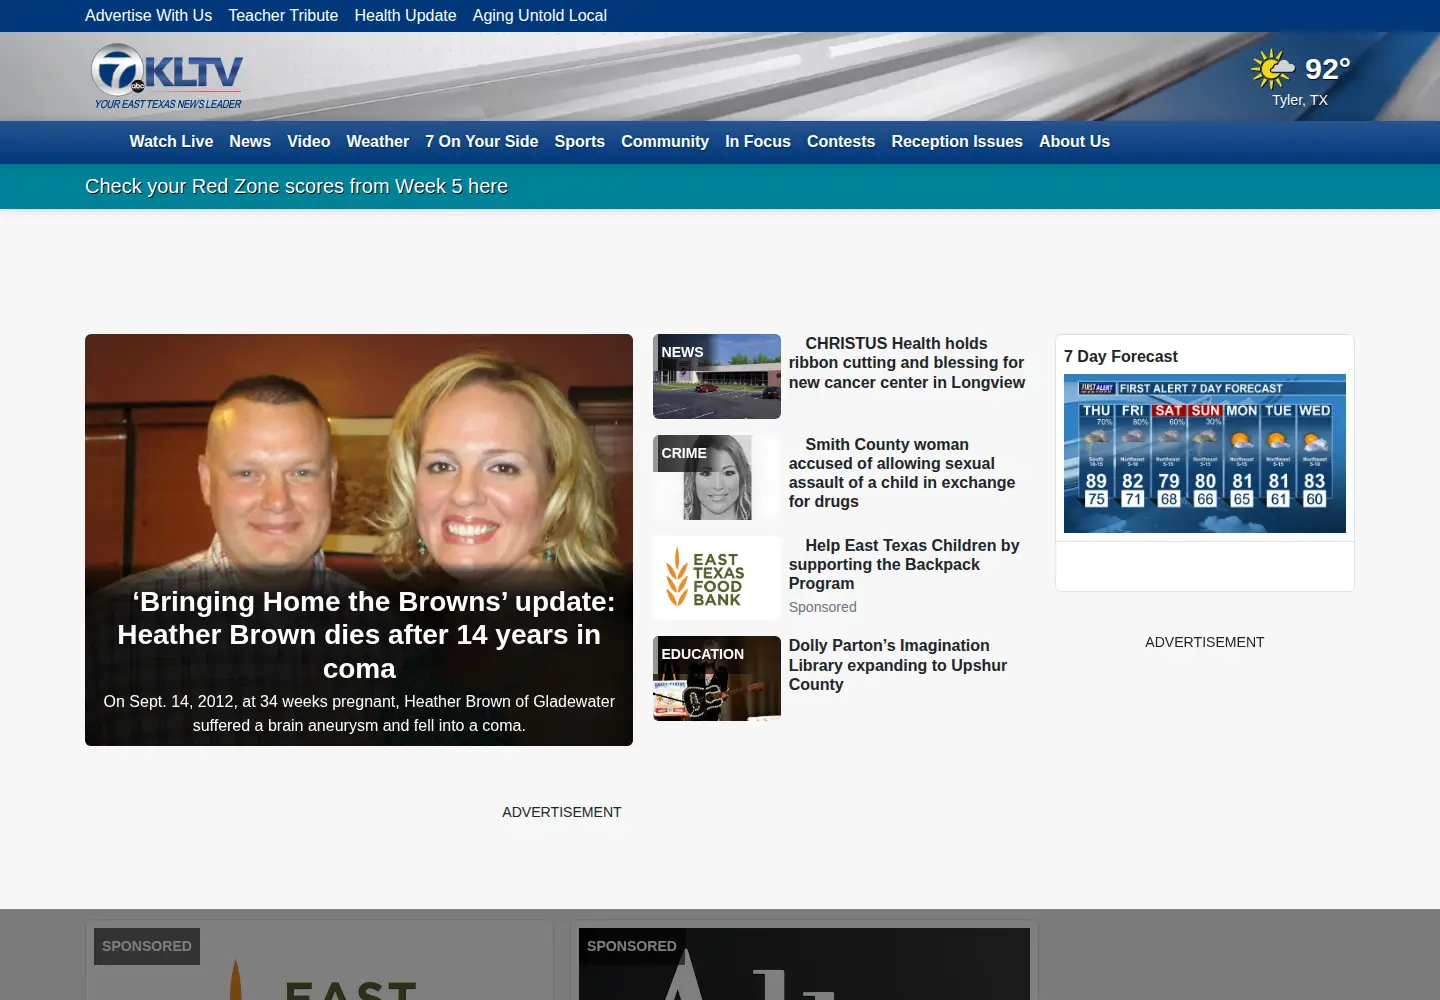Image resolution: width=1440 pixels, height=1000 pixels.
Task: Read CHRISTUS Health ribbon cutting headline
Action: pos(907,363)
